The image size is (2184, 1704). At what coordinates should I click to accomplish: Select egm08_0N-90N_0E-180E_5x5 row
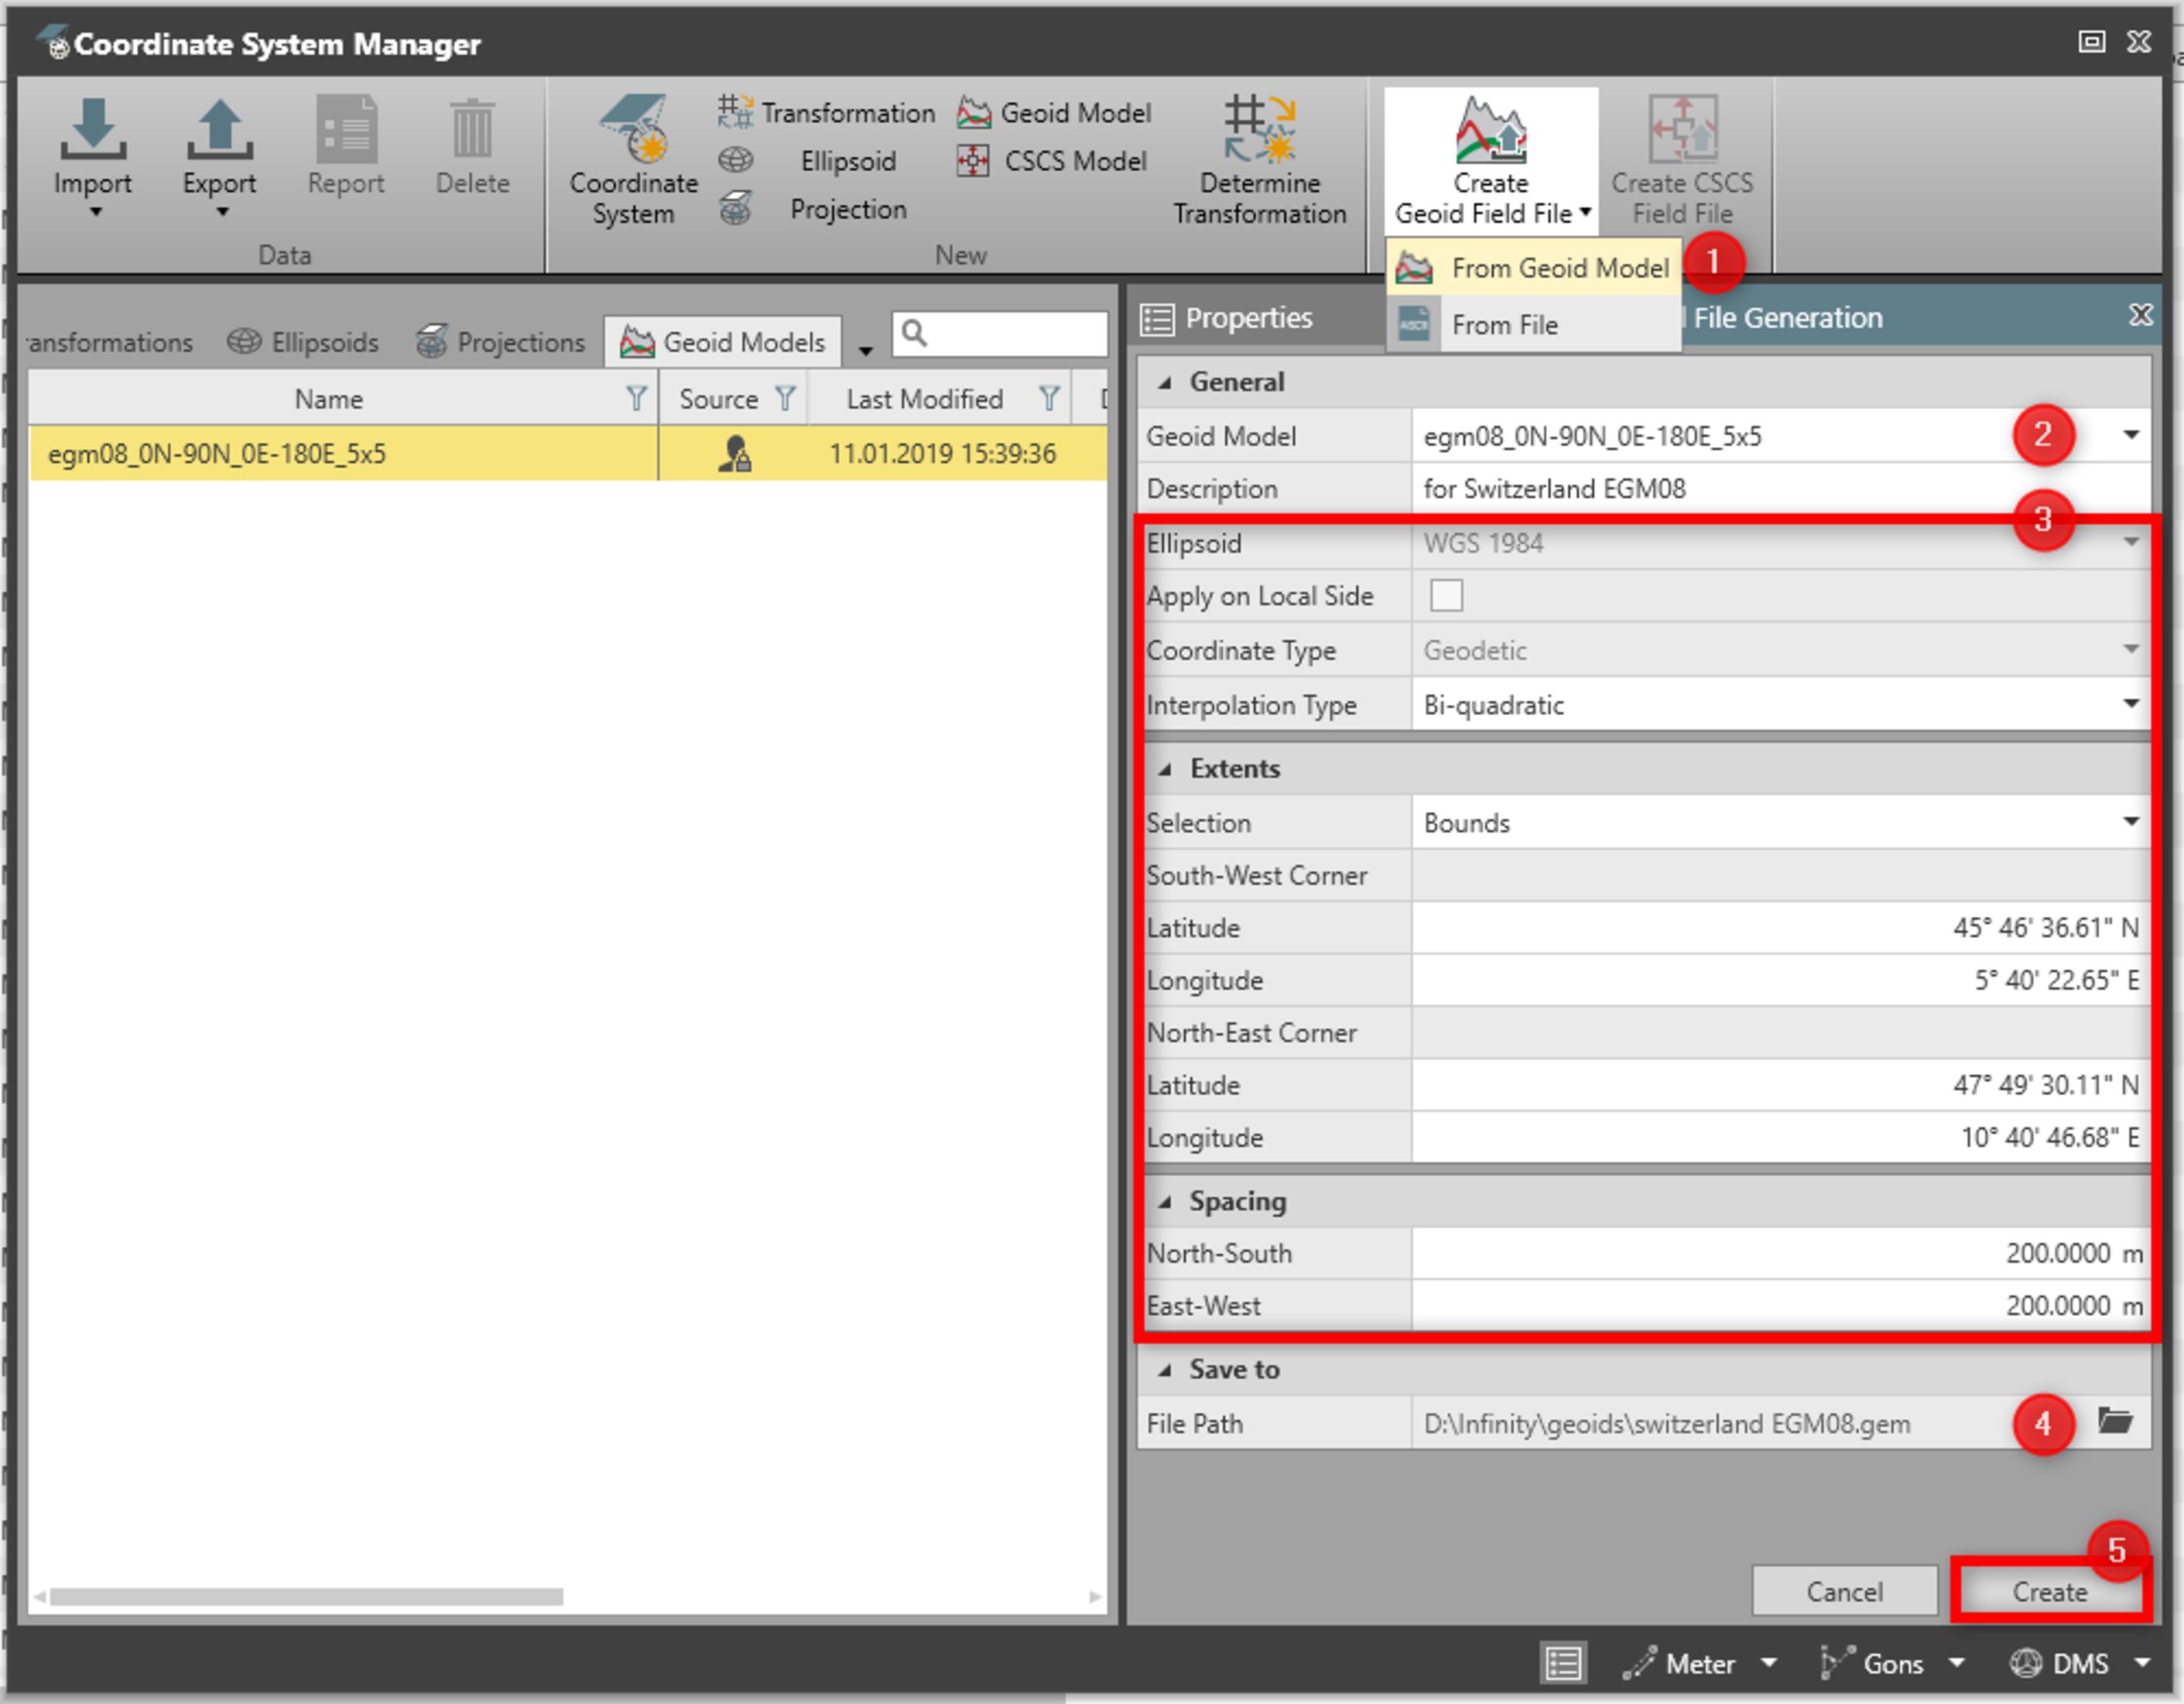tap(568, 454)
